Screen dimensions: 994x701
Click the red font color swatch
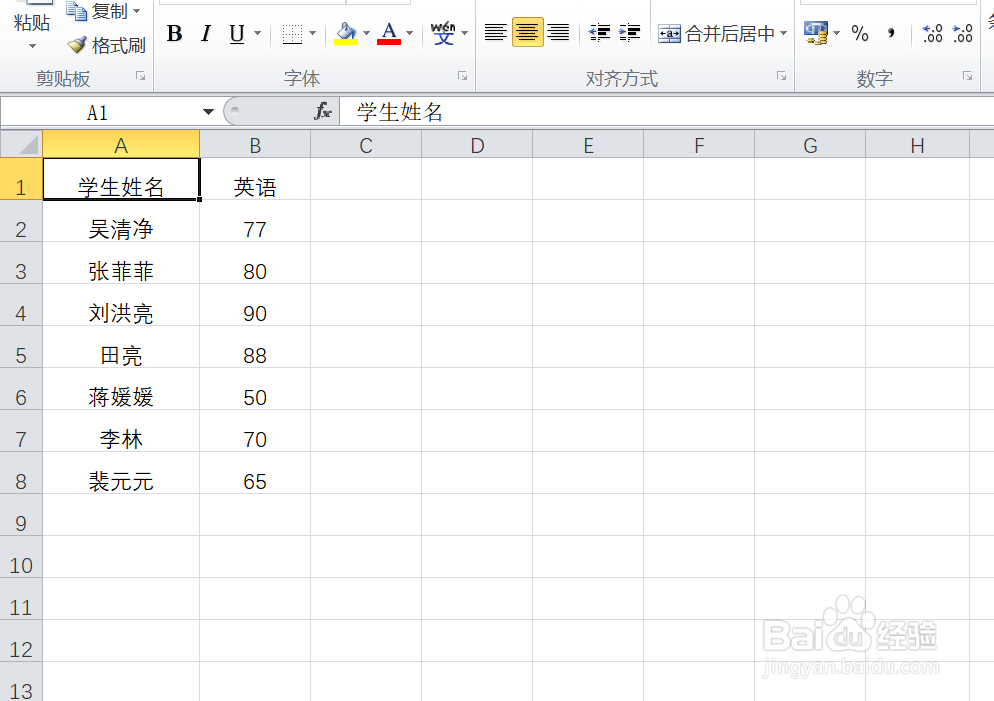pos(391,42)
